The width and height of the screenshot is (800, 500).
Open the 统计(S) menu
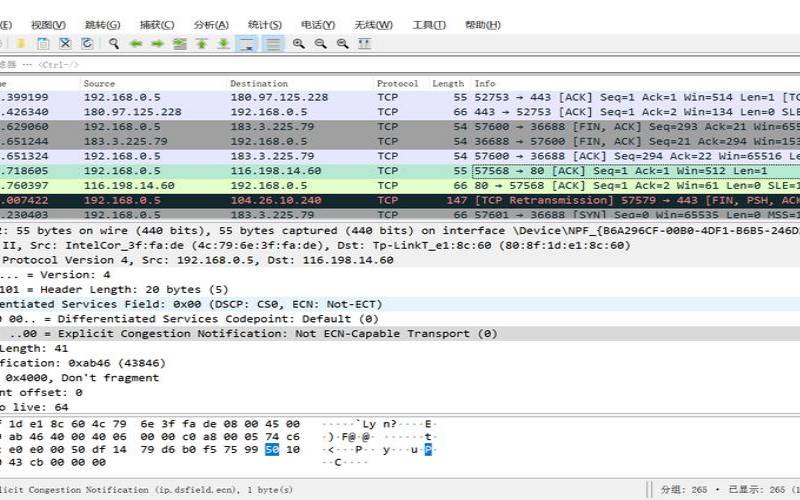pyautogui.click(x=265, y=24)
